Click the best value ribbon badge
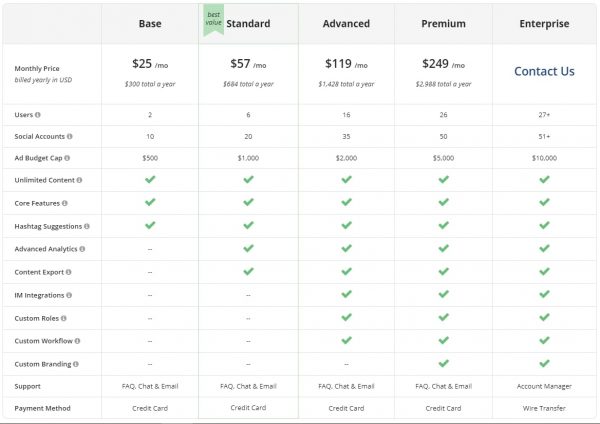 click(214, 20)
